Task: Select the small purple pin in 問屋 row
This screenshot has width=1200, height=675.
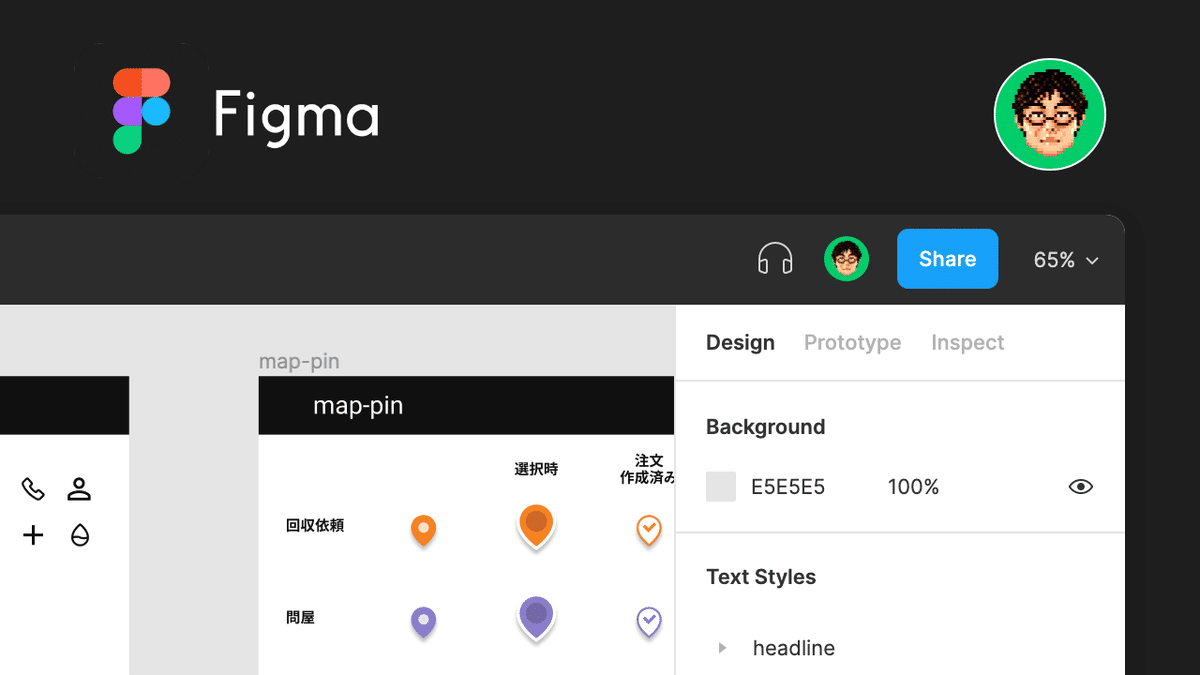Action: click(423, 622)
